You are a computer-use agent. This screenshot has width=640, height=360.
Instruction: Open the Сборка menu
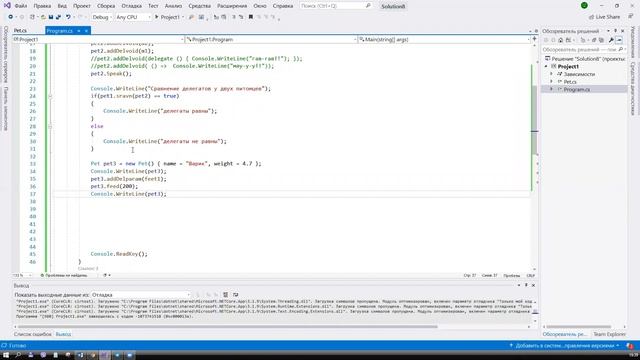click(106, 6)
